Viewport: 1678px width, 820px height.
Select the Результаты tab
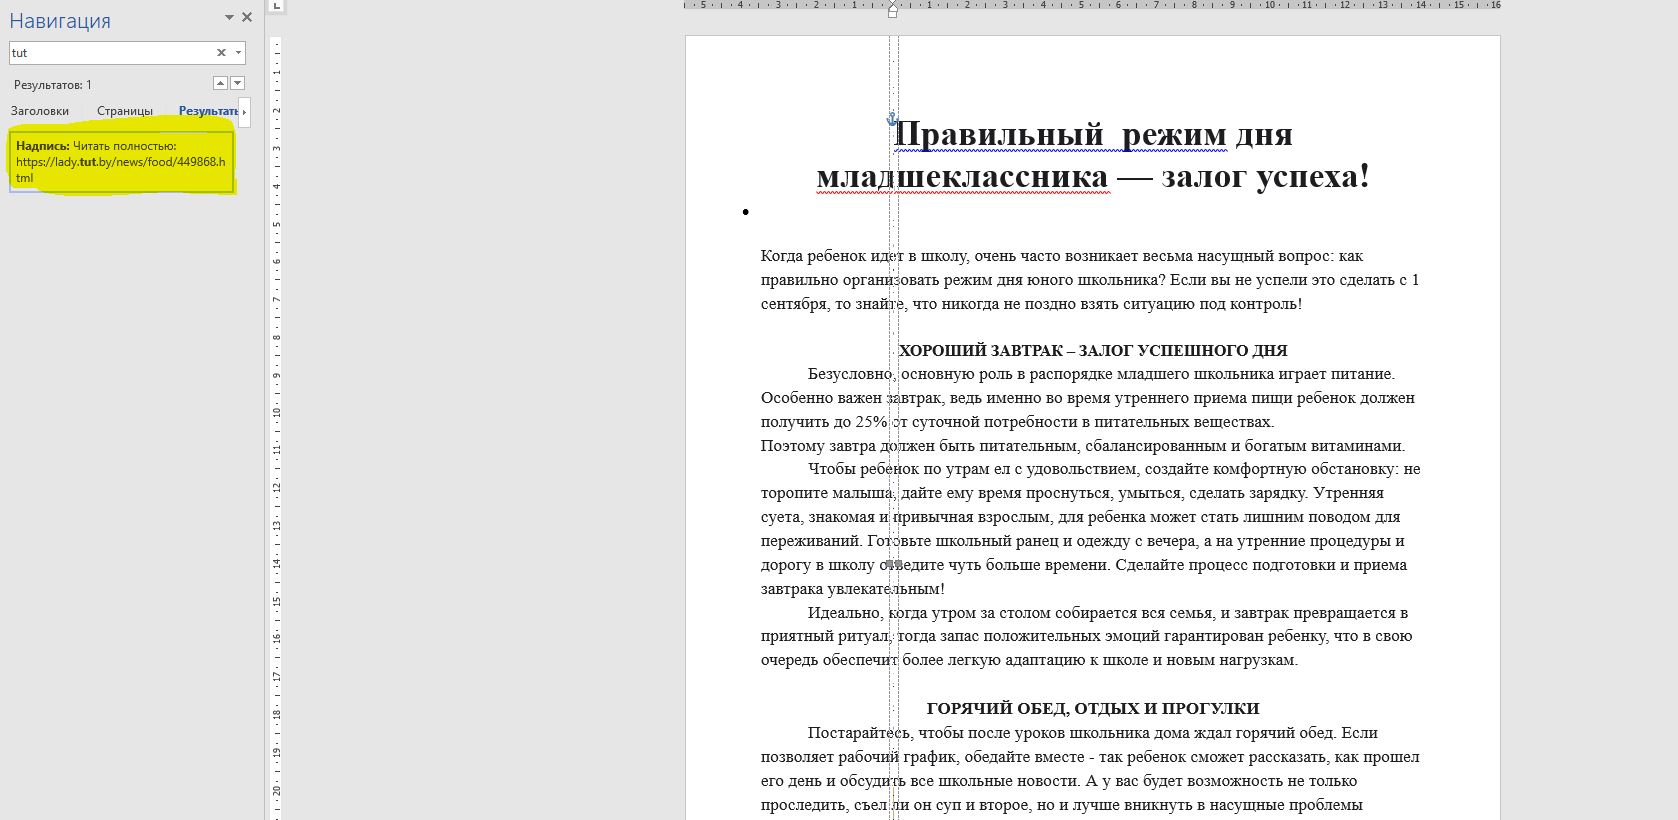pos(208,111)
